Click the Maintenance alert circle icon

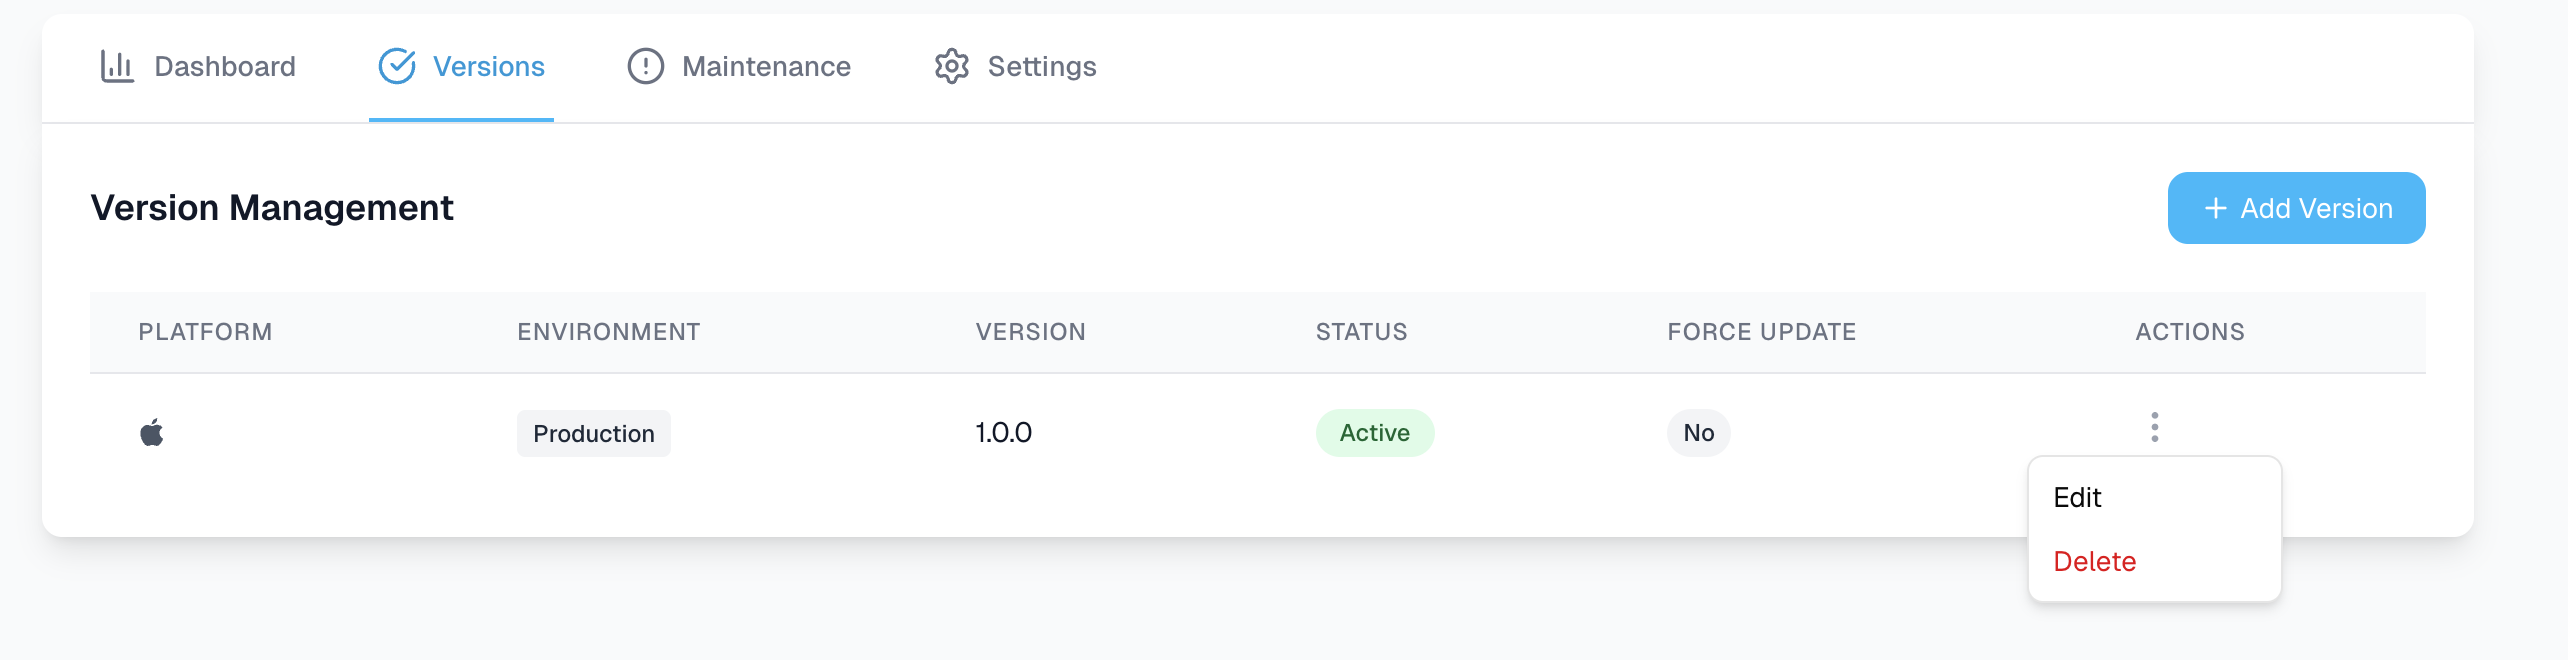coord(645,67)
